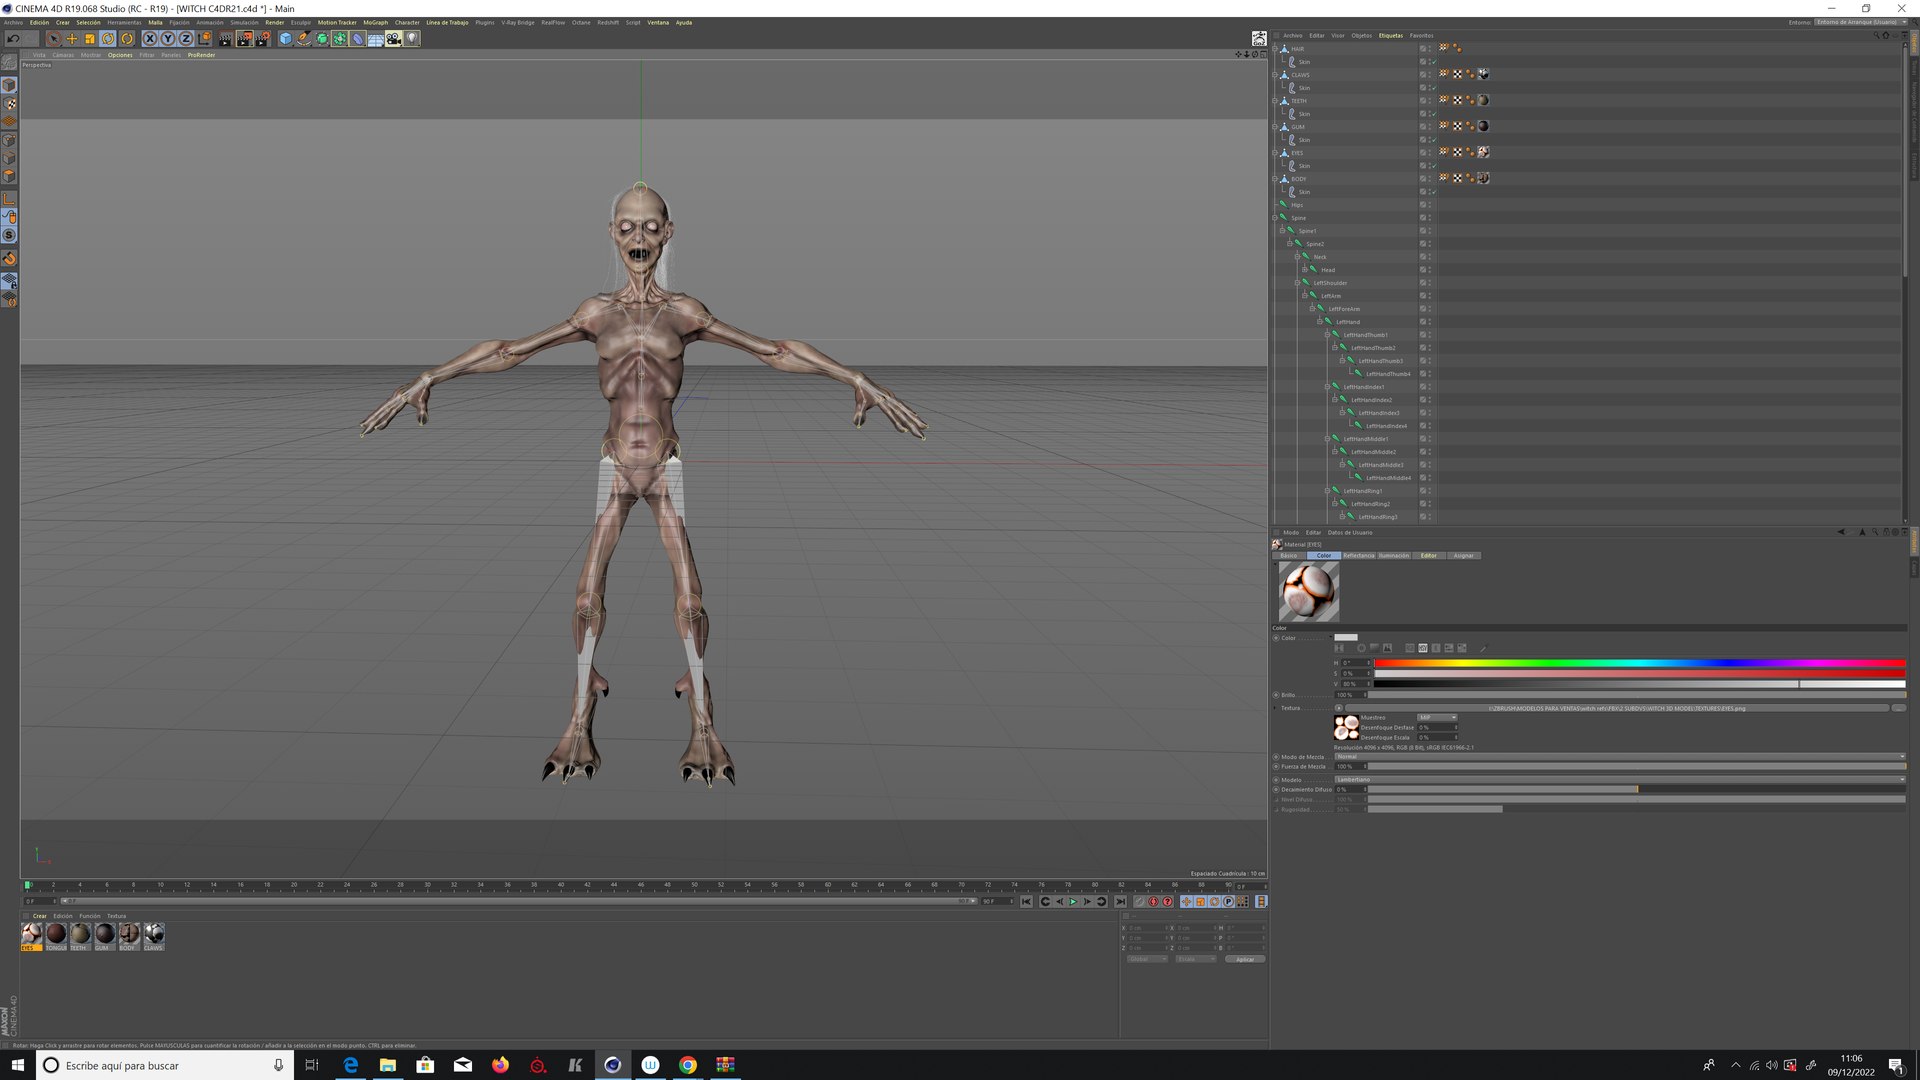Switch to Iluminación tab
The height and width of the screenshot is (1080, 1920).
pyautogui.click(x=1394, y=555)
